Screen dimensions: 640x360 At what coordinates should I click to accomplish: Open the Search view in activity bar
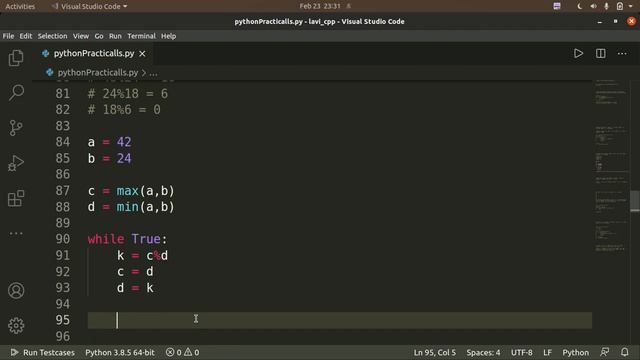point(16,93)
